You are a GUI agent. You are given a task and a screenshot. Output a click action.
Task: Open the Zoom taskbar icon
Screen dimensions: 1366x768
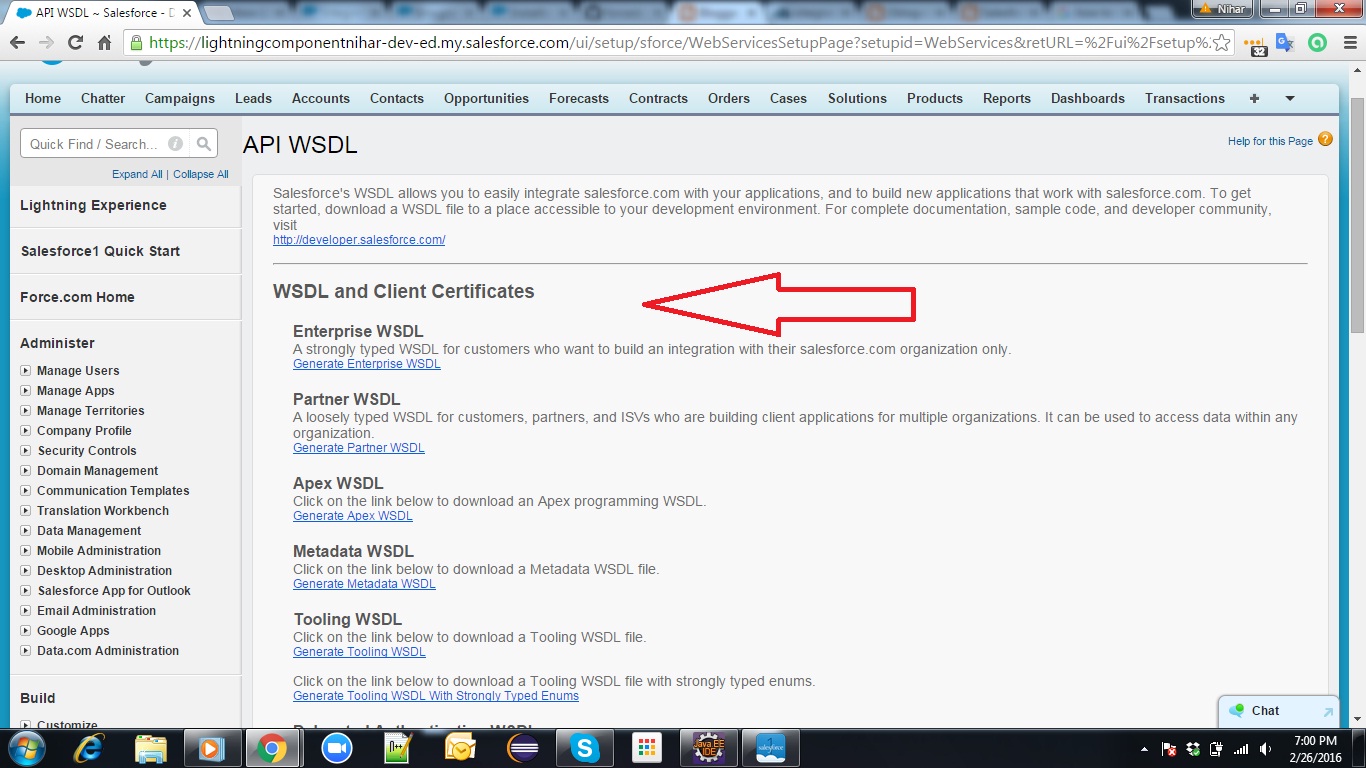tap(337, 748)
